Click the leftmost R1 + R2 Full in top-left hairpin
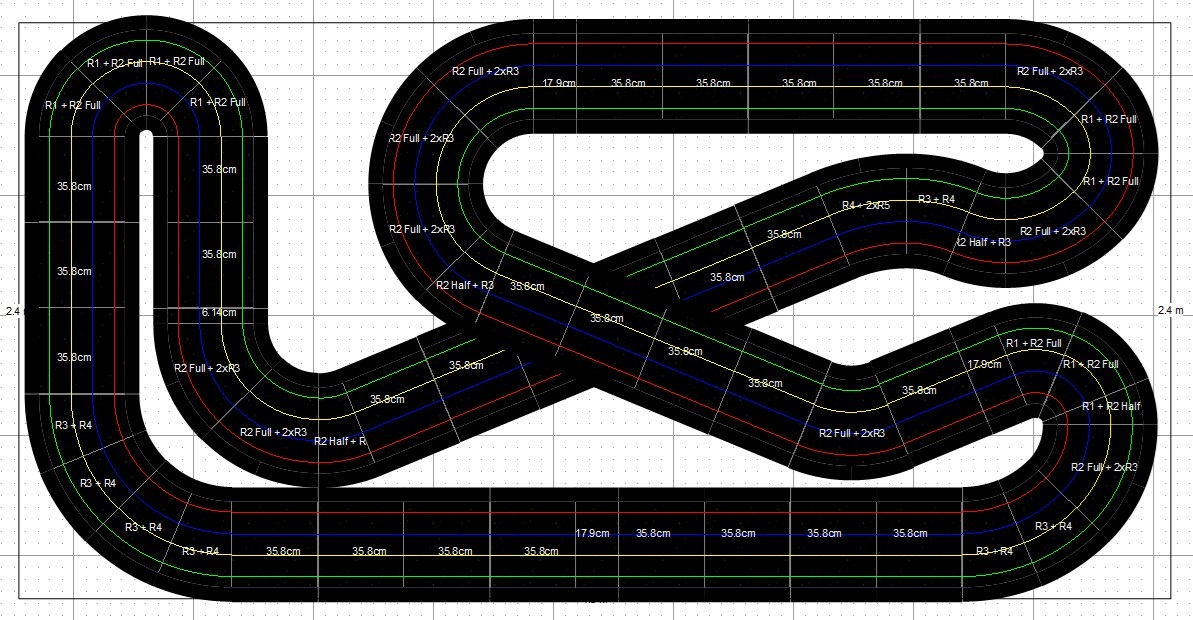The height and width of the screenshot is (620, 1193). coord(72,105)
